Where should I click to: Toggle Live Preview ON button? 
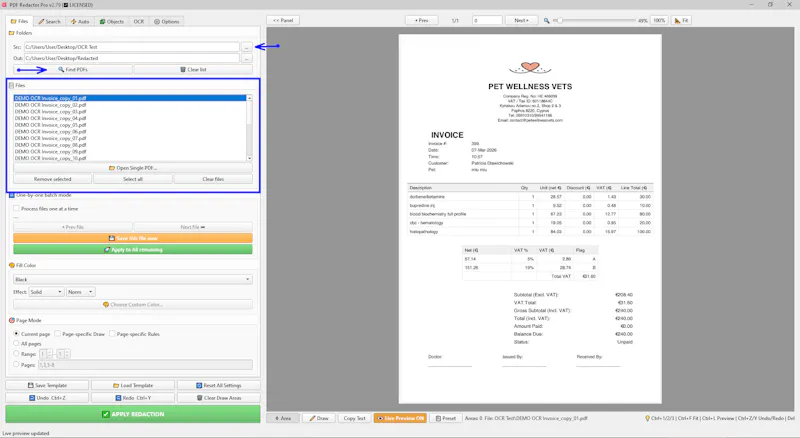click(400, 418)
